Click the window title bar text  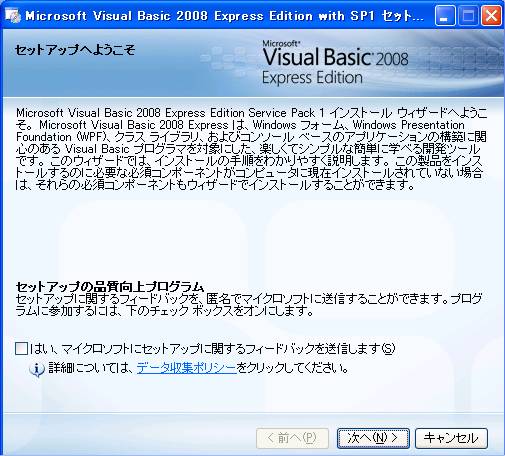tap(224, 16)
